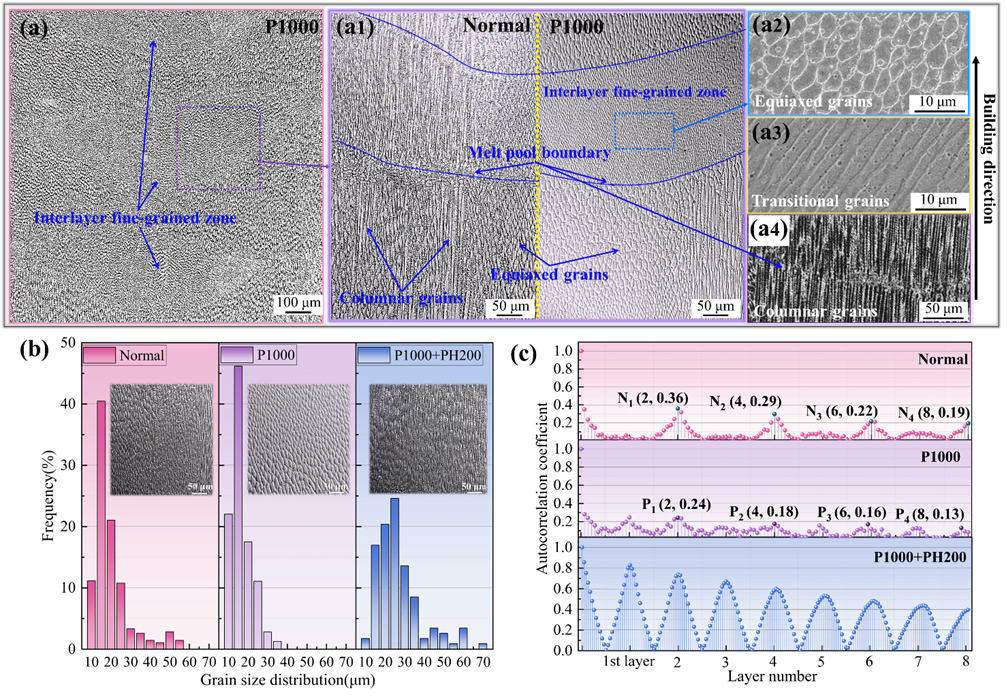The width and height of the screenshot is (1007, 697).
Task: Click "Interlayer fine-grained zone" text in panel (a)
Action: click(135, 218)
